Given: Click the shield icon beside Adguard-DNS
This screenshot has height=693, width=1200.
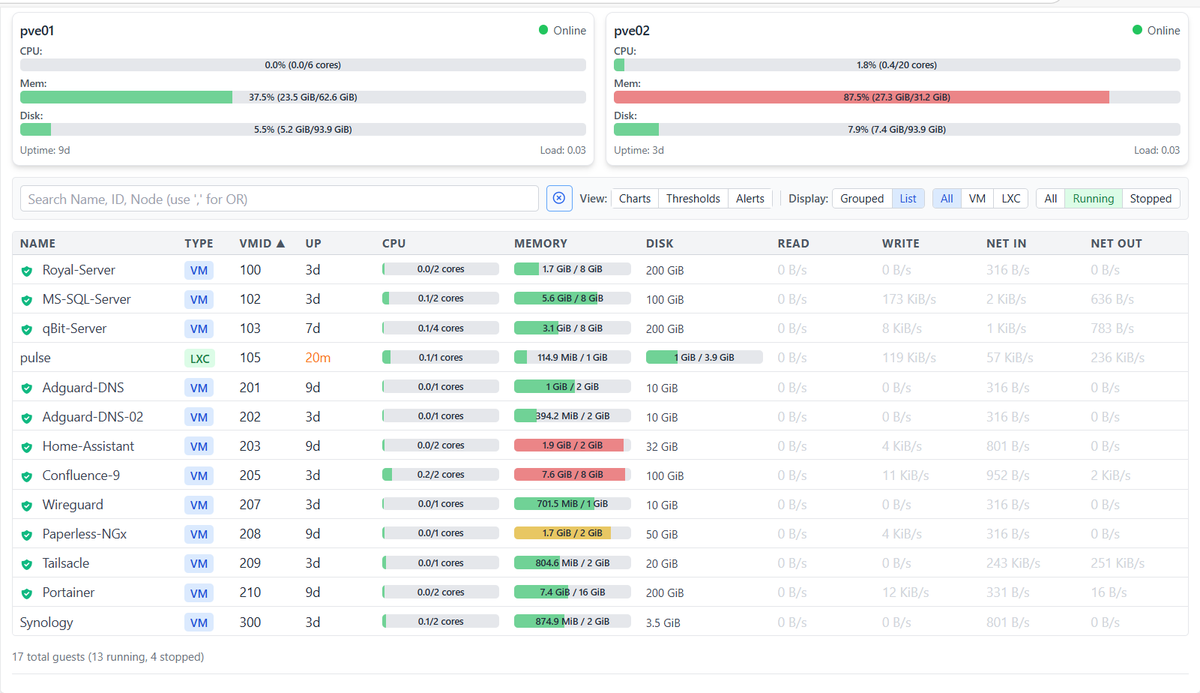Looking at the screenshot, I should coord(27,388).
